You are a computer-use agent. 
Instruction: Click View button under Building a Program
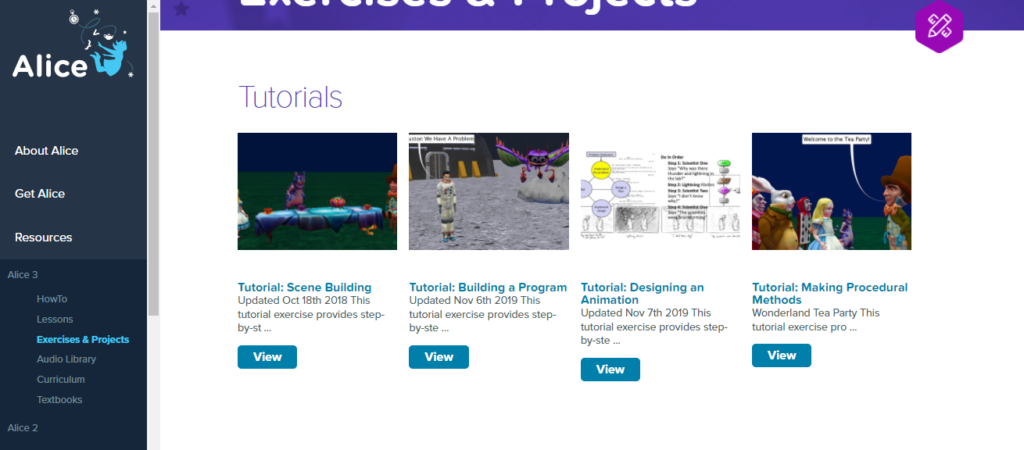[439, 357]
